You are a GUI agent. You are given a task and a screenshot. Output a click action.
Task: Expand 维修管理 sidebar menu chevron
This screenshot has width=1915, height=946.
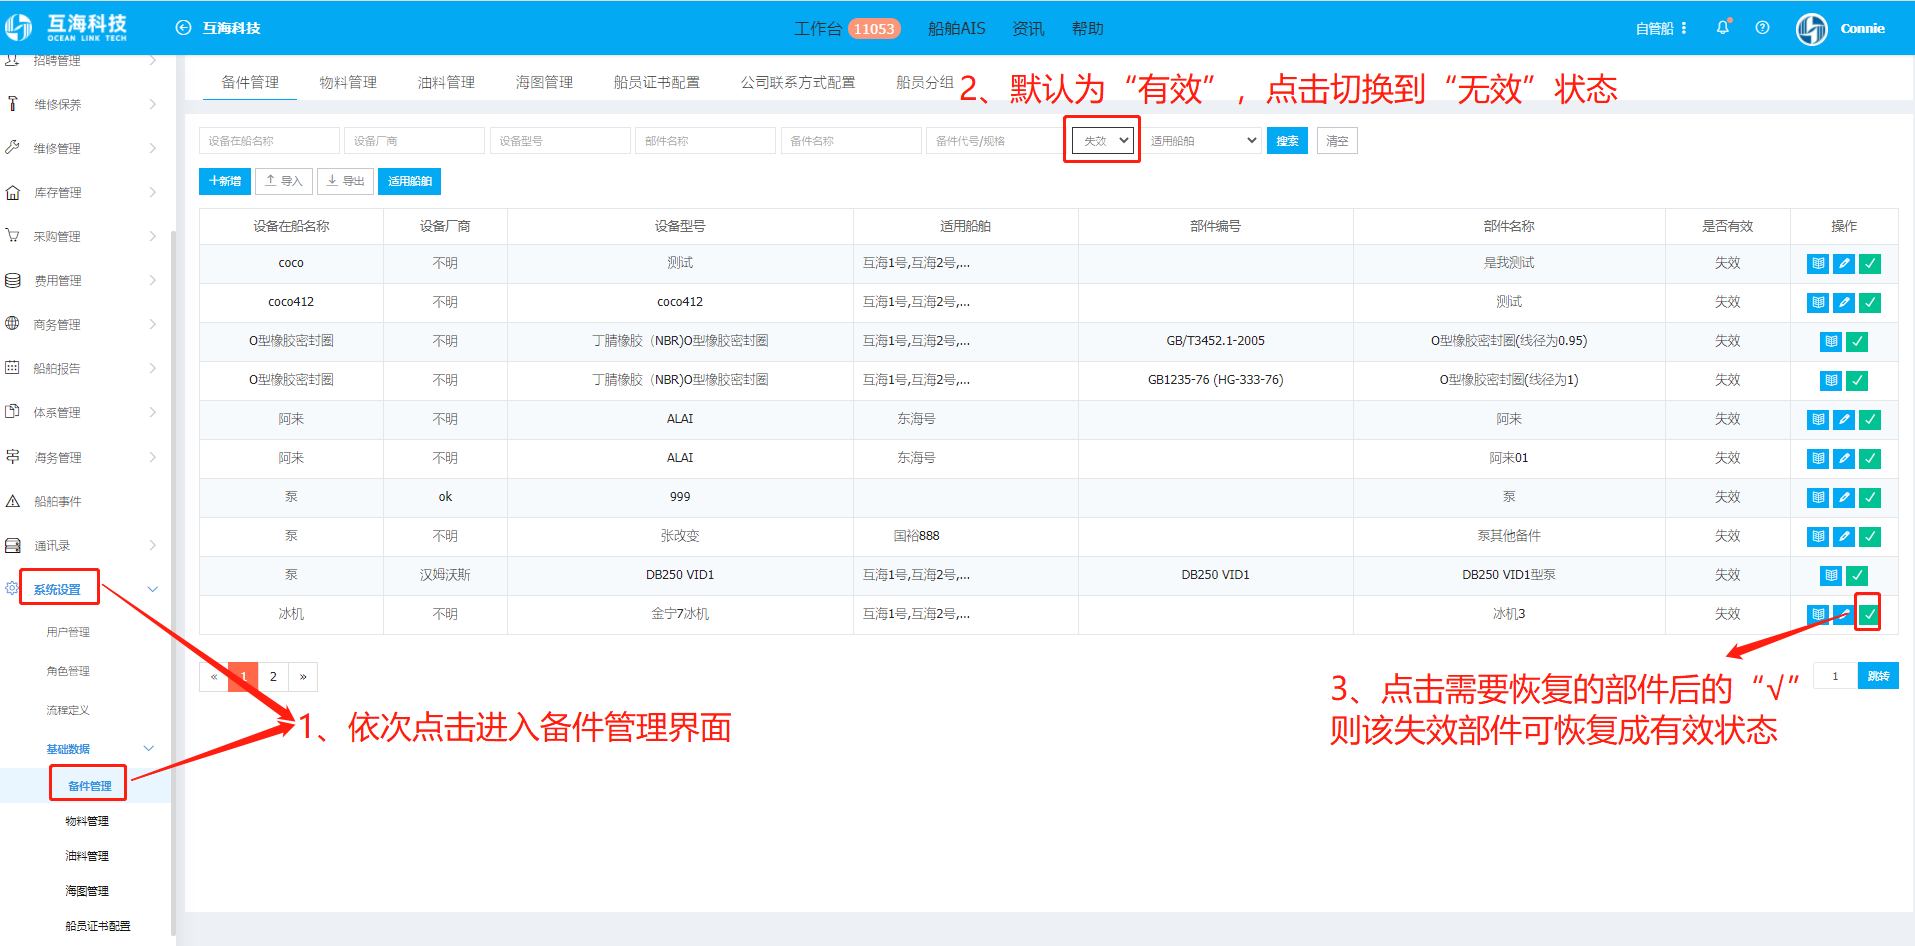[x=153, y=148]
